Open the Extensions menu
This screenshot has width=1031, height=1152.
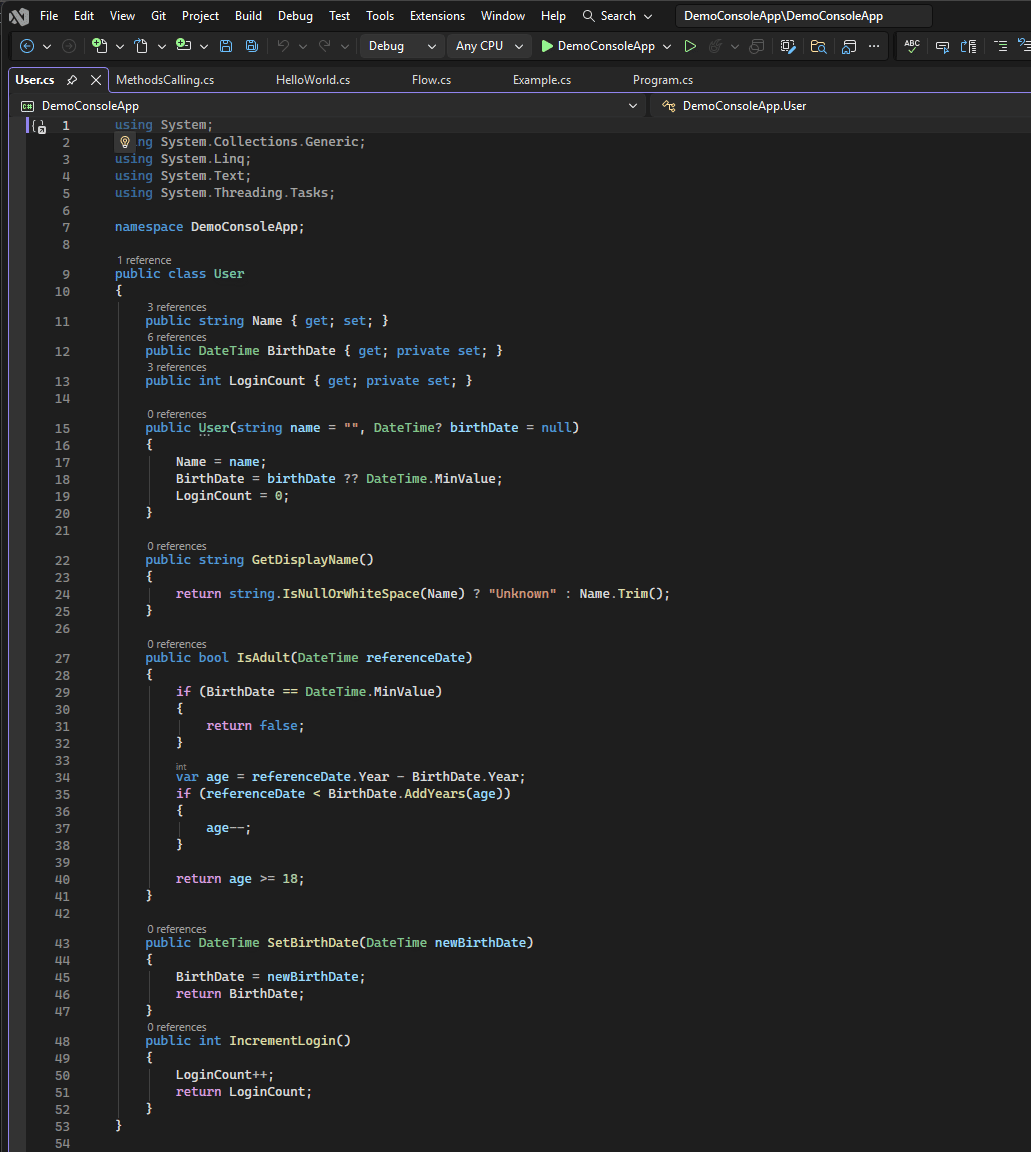[437, 15]
